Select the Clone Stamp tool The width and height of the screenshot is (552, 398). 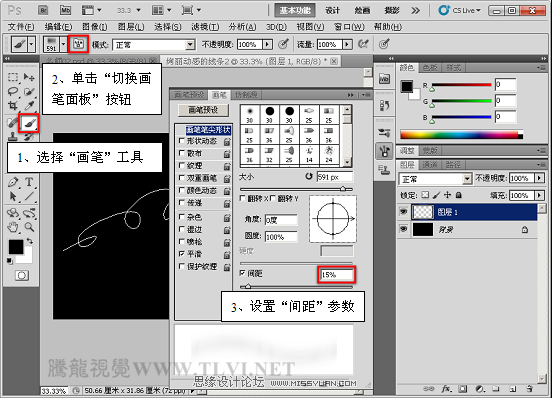point(13,137)
